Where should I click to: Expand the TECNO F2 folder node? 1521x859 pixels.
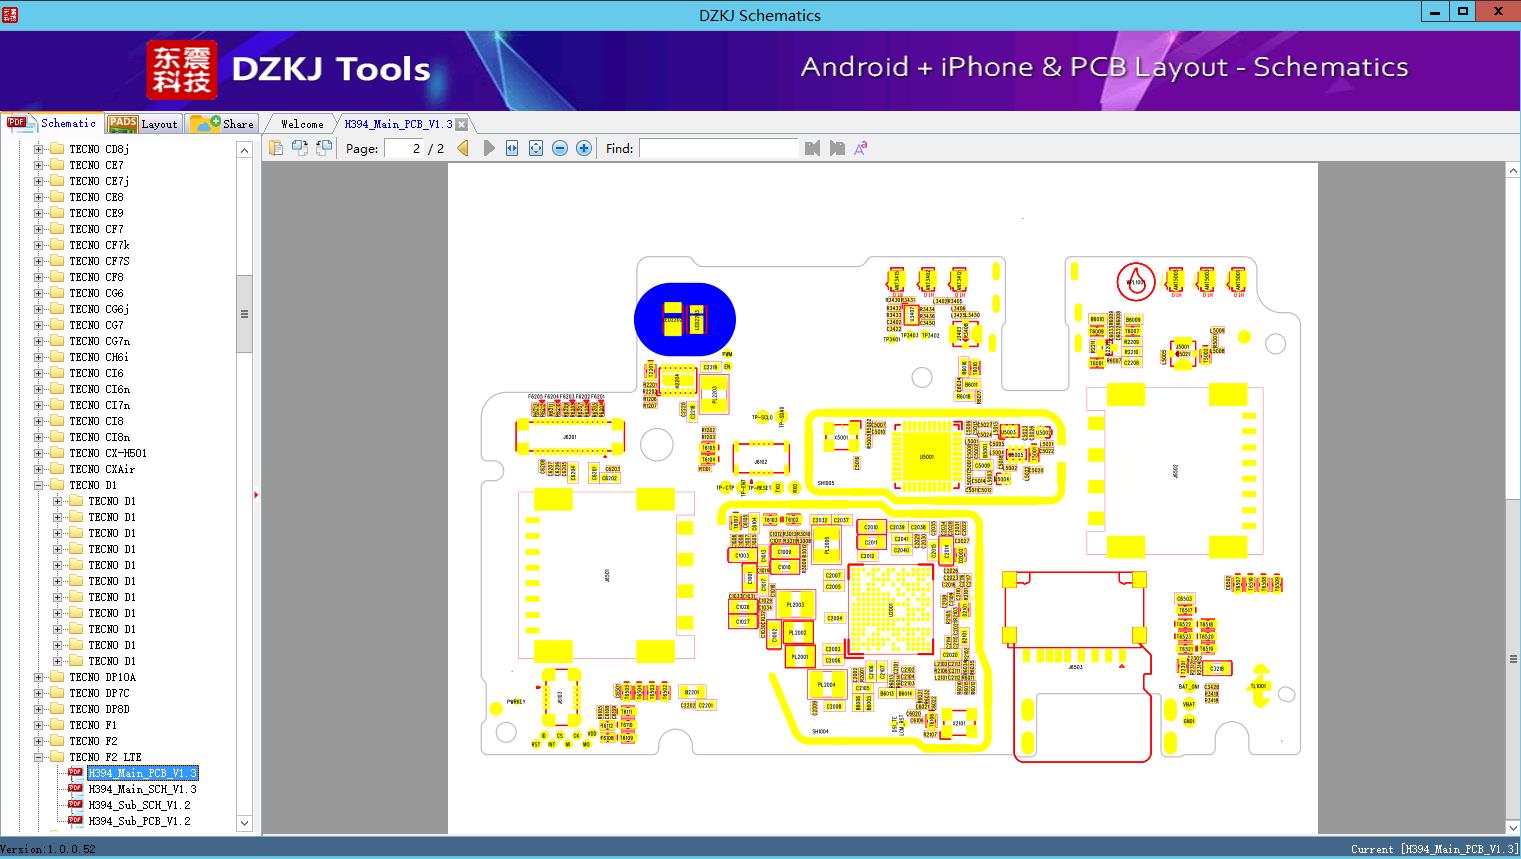click(x=38, y=741)
